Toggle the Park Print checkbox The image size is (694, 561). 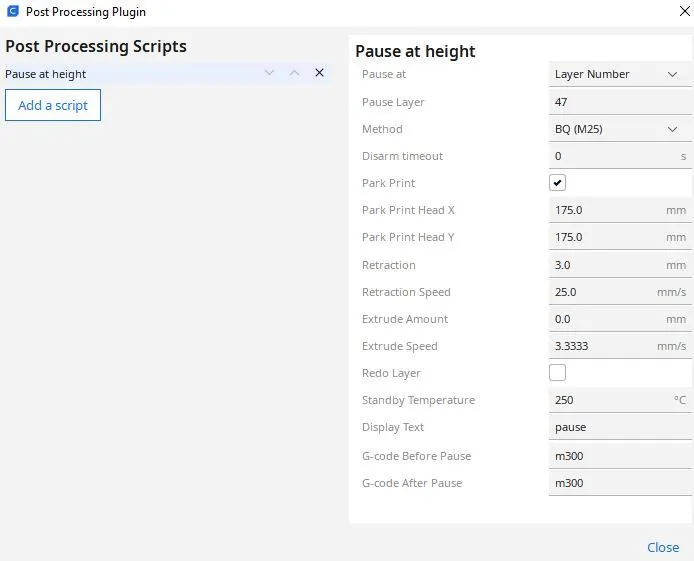click(x=558, y=183)
